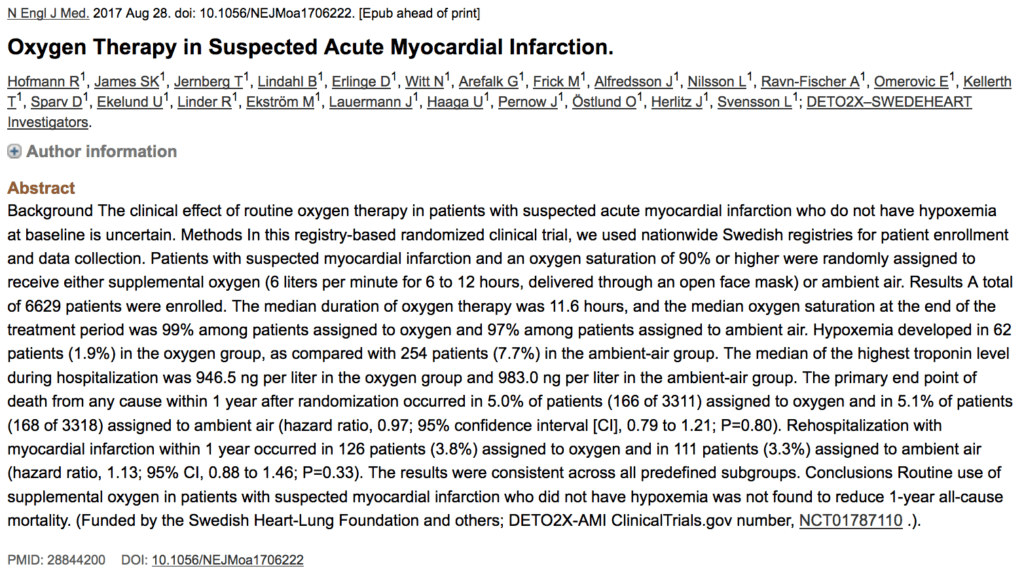This screenshot has width=1024, height=575.
Task: Open DOI 10.1056/NEJMoa1706222 link
Action: point(227,560)
